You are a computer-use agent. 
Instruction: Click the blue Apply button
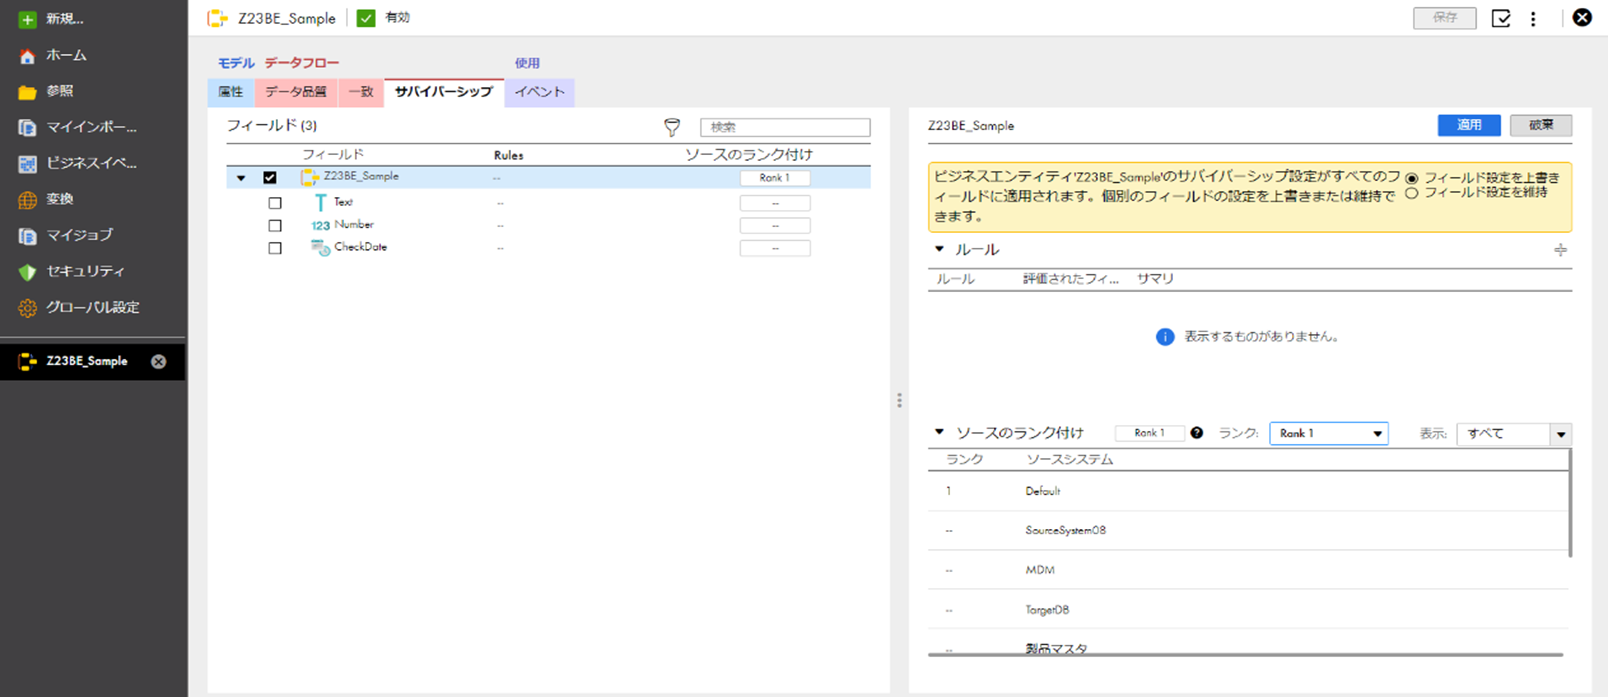tap(1469, 125)
